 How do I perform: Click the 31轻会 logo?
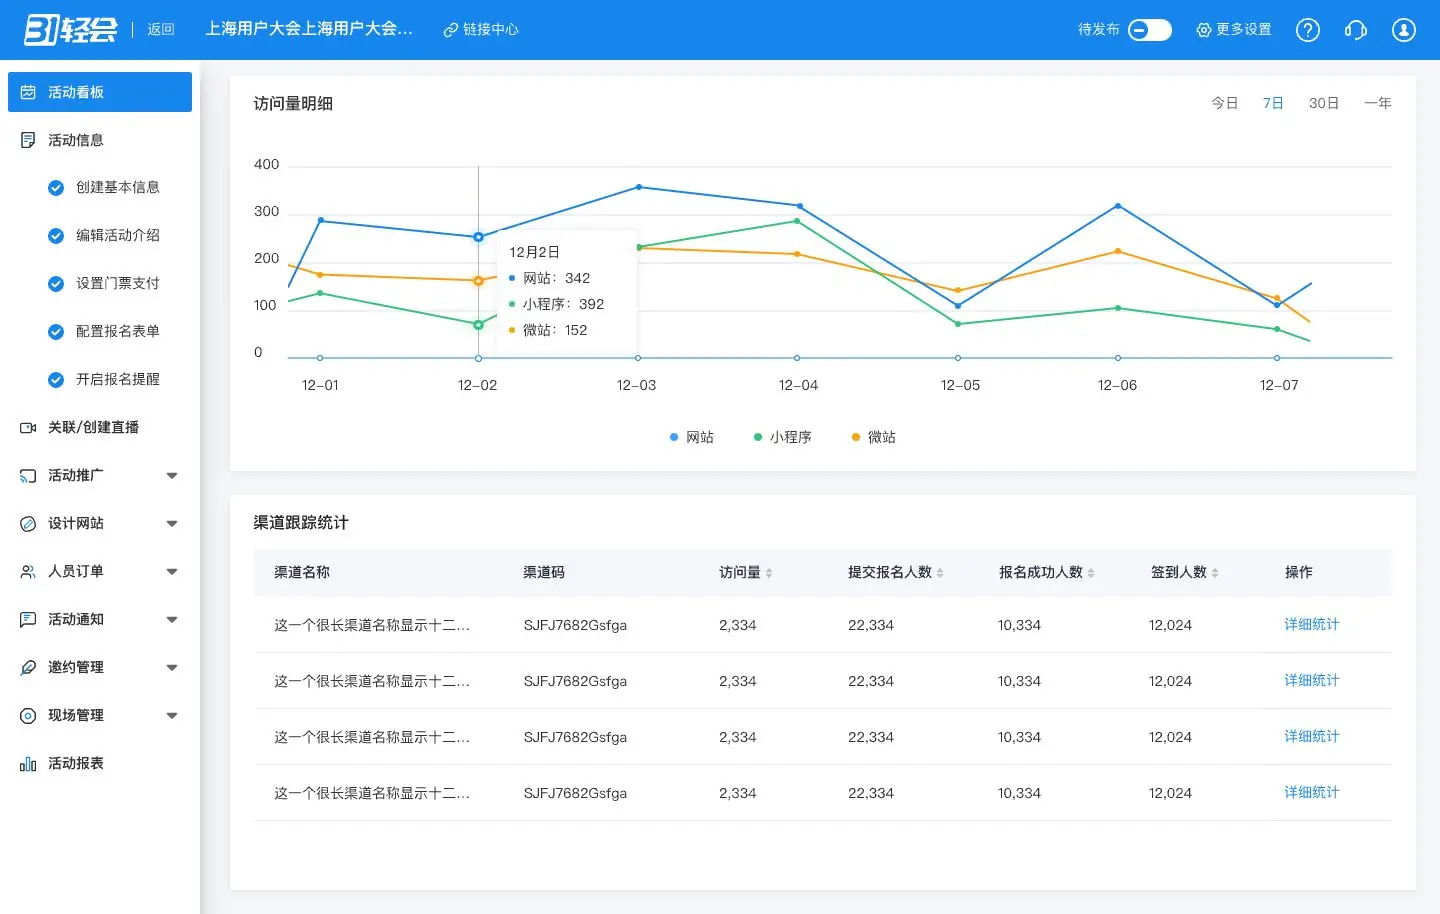click(x=70, y=30)
